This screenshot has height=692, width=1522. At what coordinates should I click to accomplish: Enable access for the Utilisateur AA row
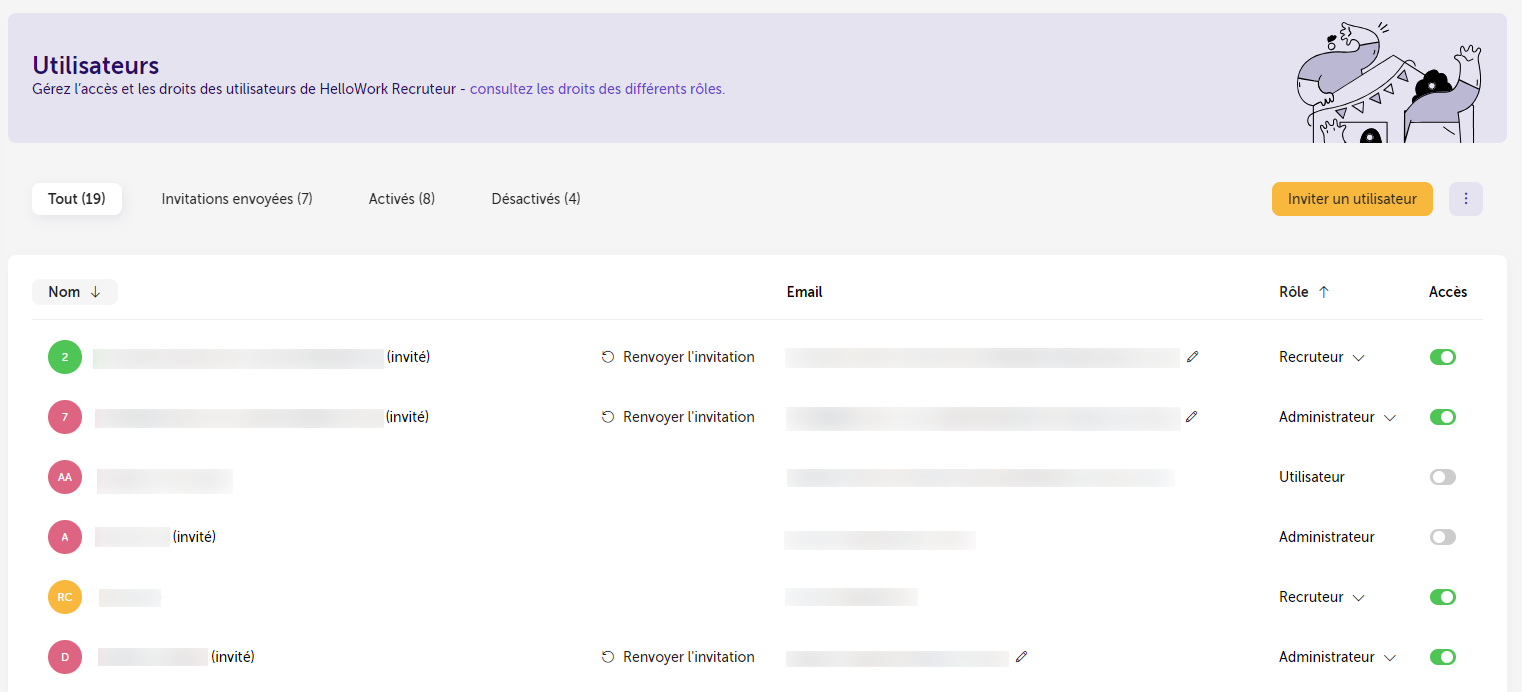pyautogui.click(x=1443, y=477)
